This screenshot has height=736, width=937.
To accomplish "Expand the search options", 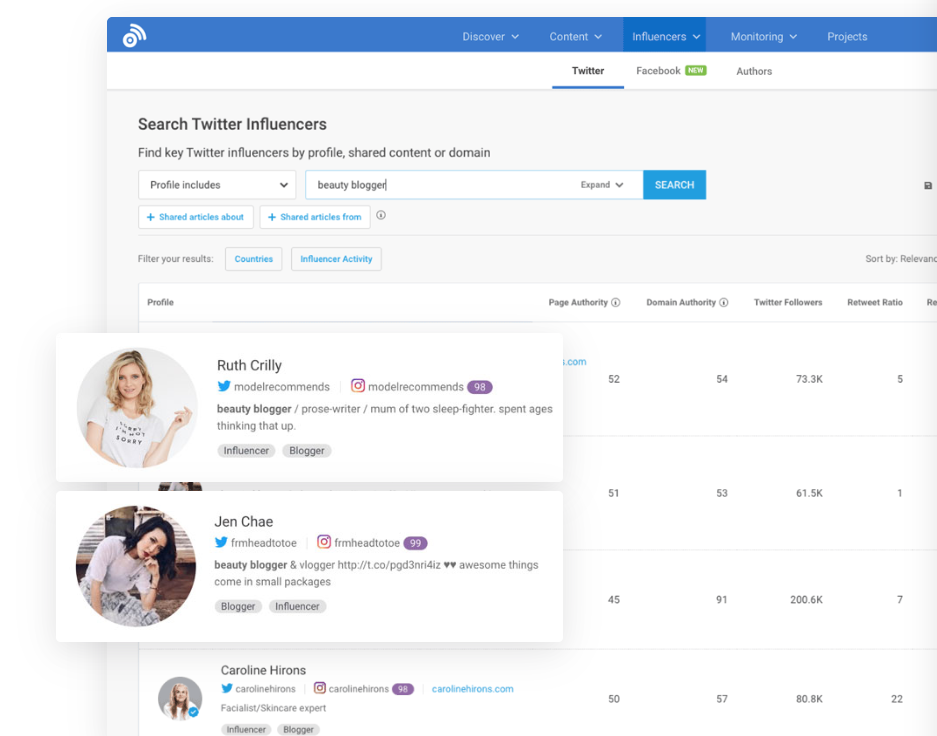I will (x=602, y=185).
